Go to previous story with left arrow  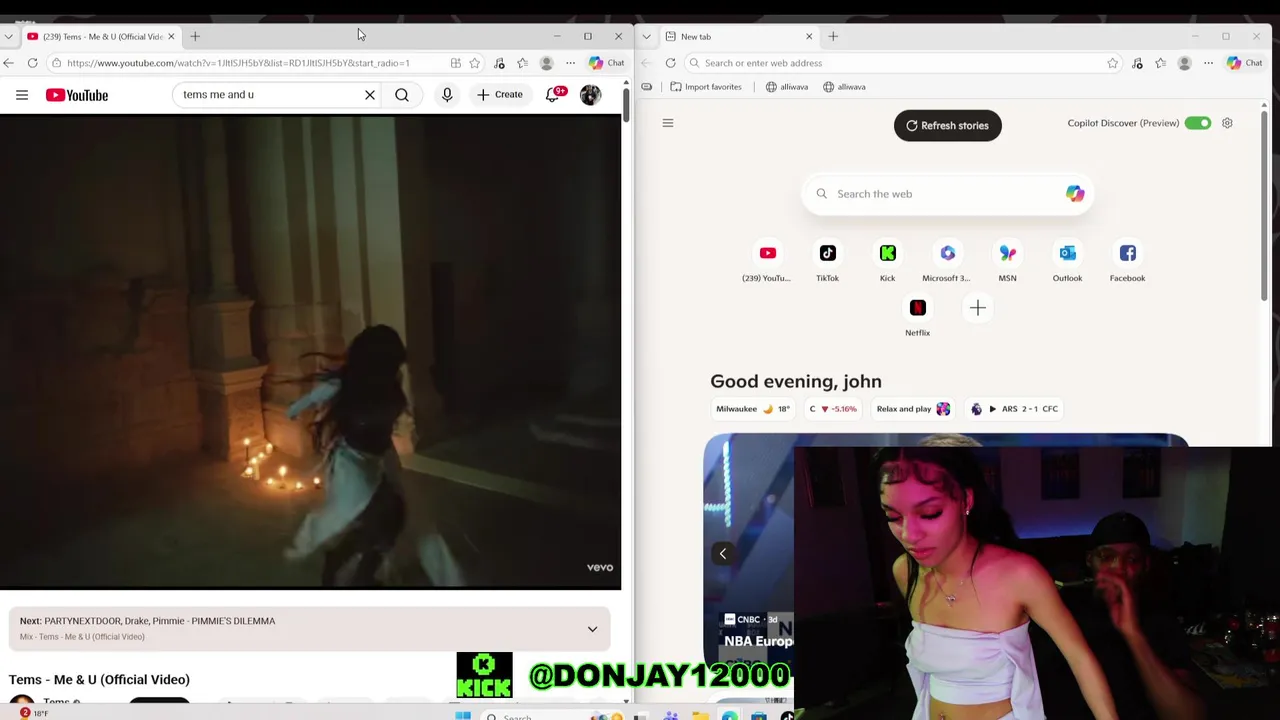pos(722,554)
